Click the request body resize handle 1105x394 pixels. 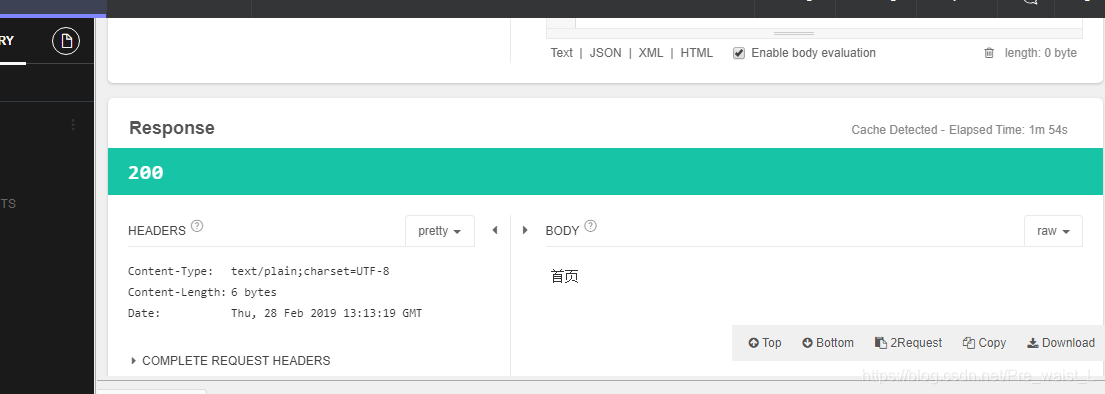point(794,33)
